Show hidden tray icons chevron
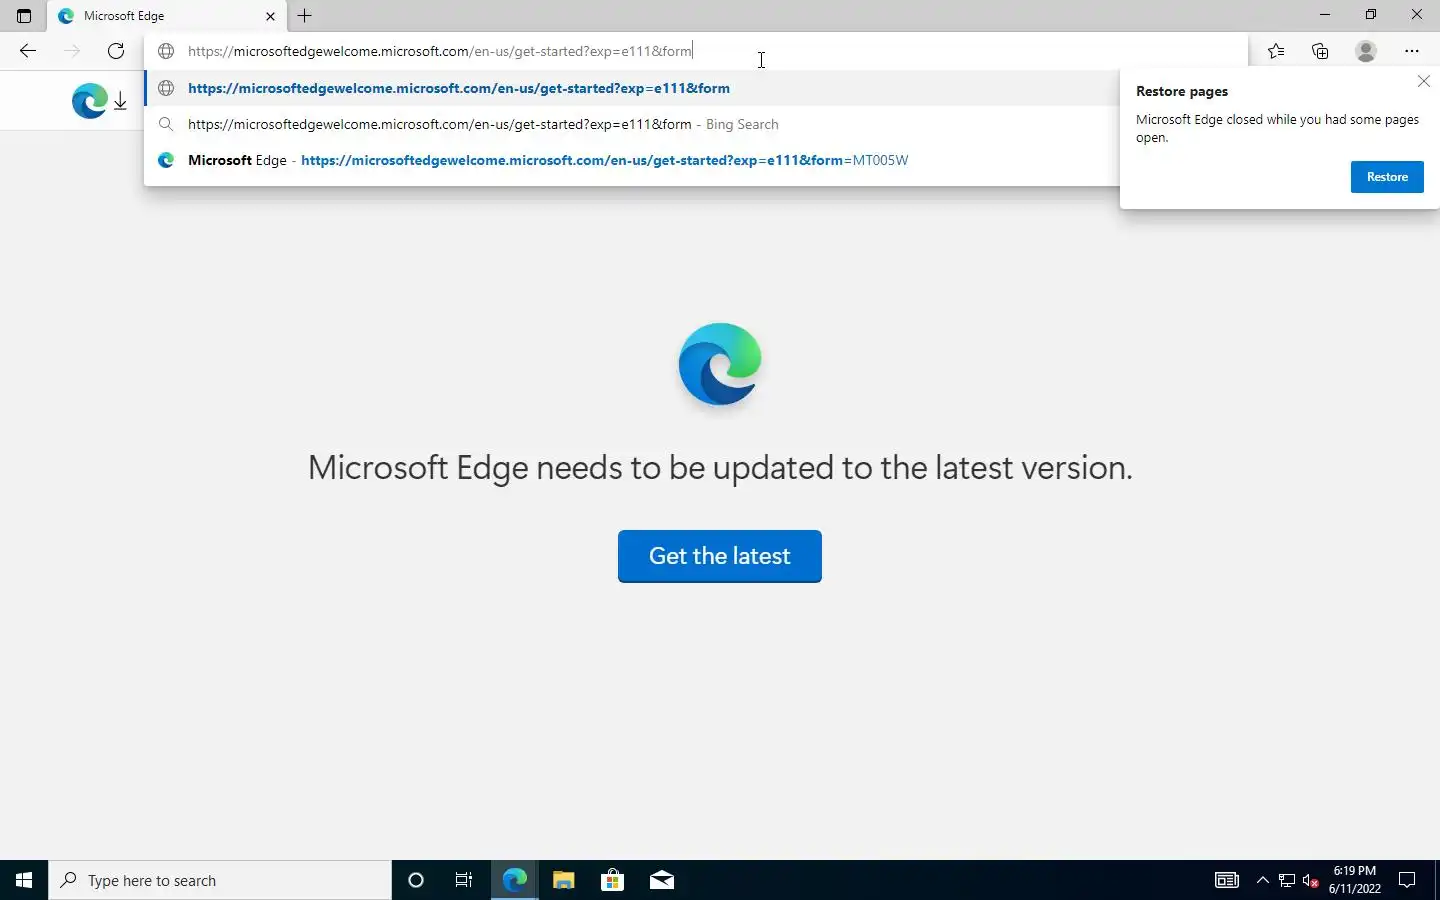Image resolution: width=1440 pixels, height=900 pixels. (1262, 880)
